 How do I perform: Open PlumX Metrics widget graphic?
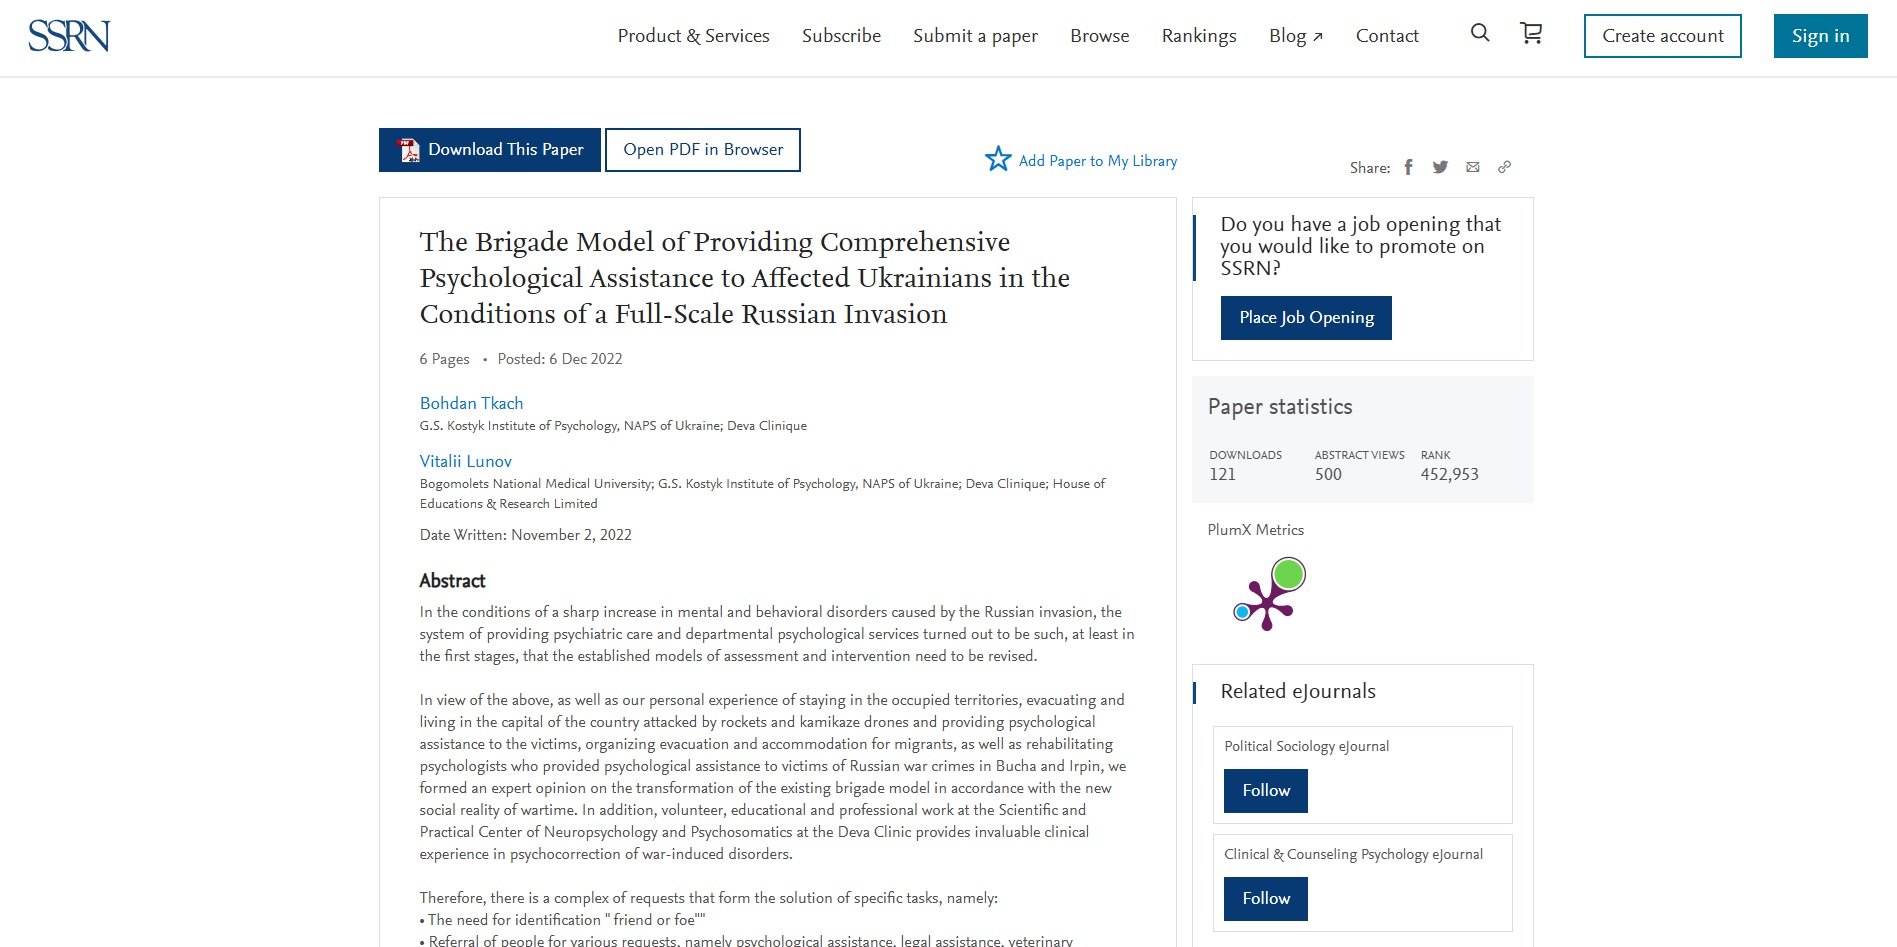(1269, 594)
